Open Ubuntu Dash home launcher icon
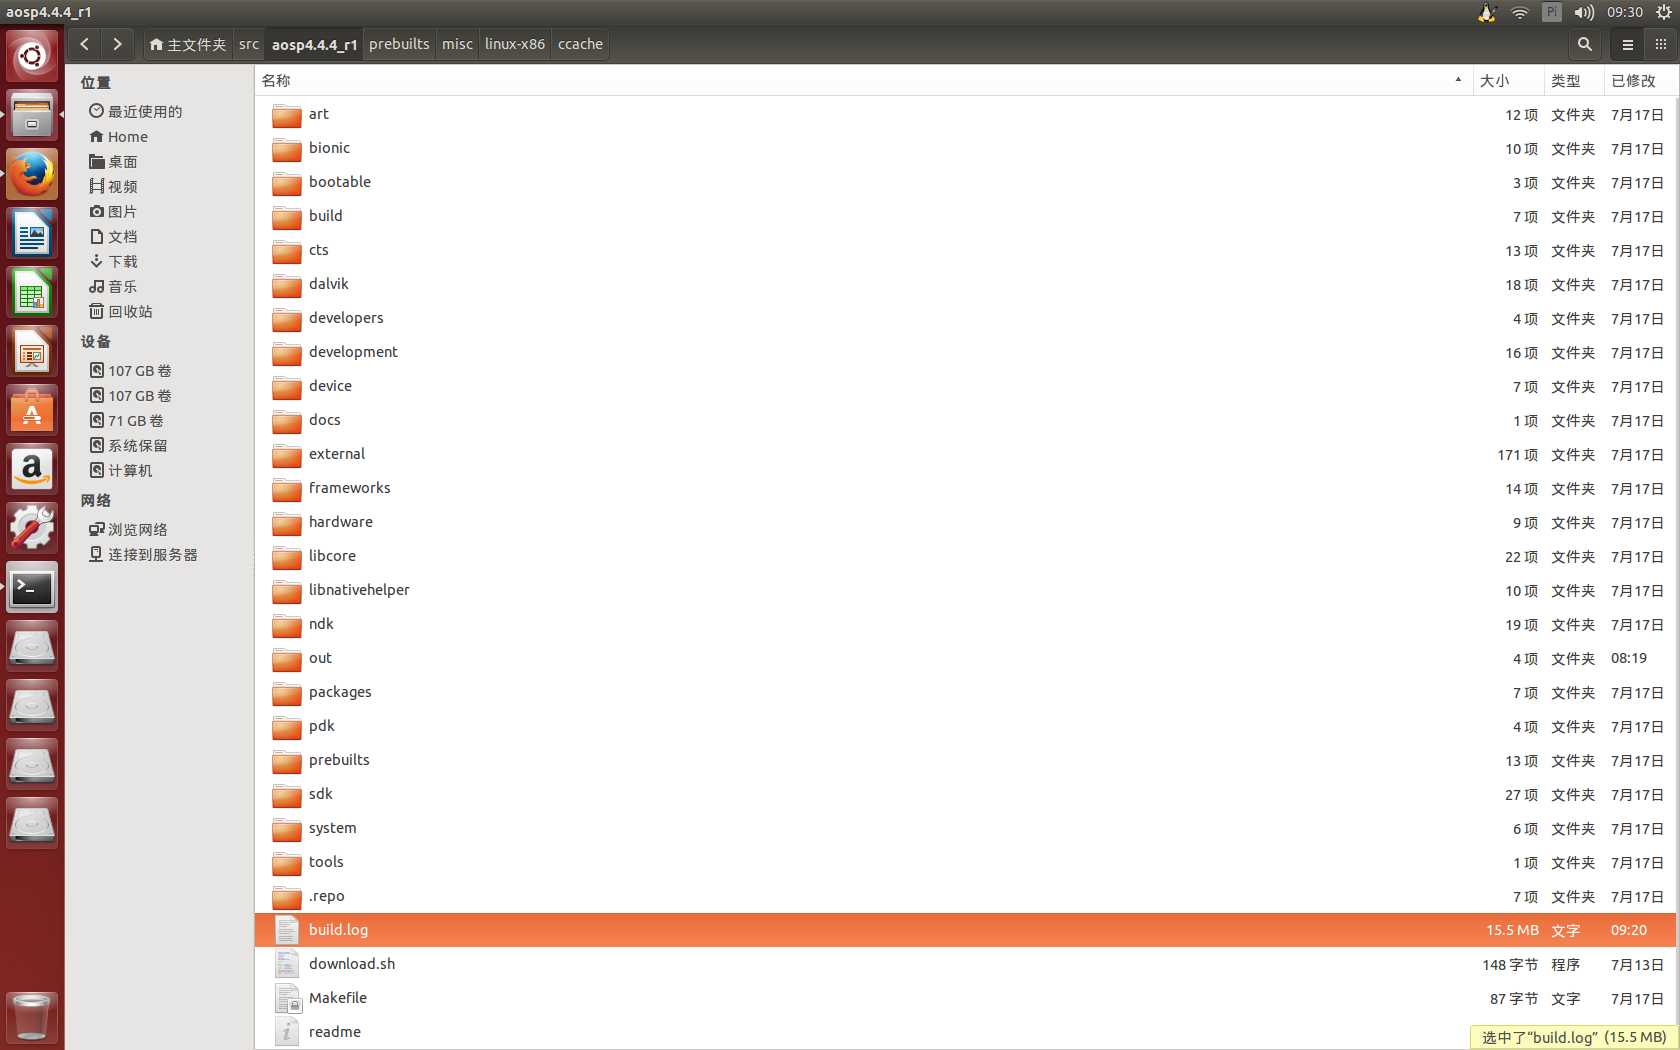 coord(32,56)
